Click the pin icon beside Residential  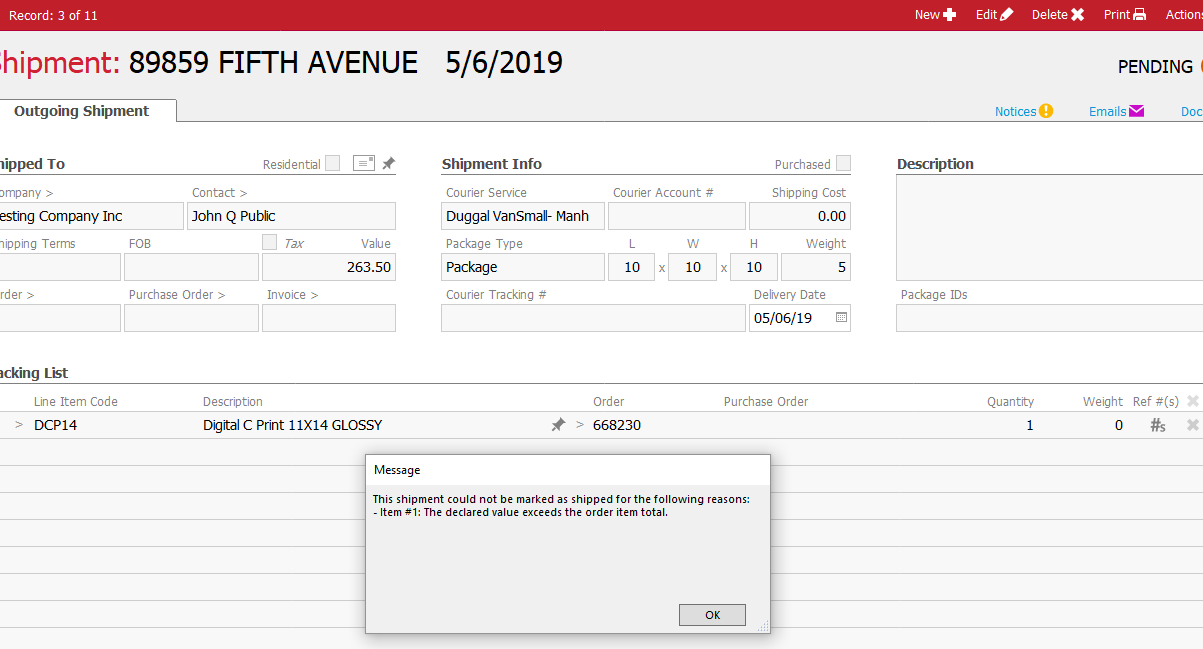pos(389,163)
